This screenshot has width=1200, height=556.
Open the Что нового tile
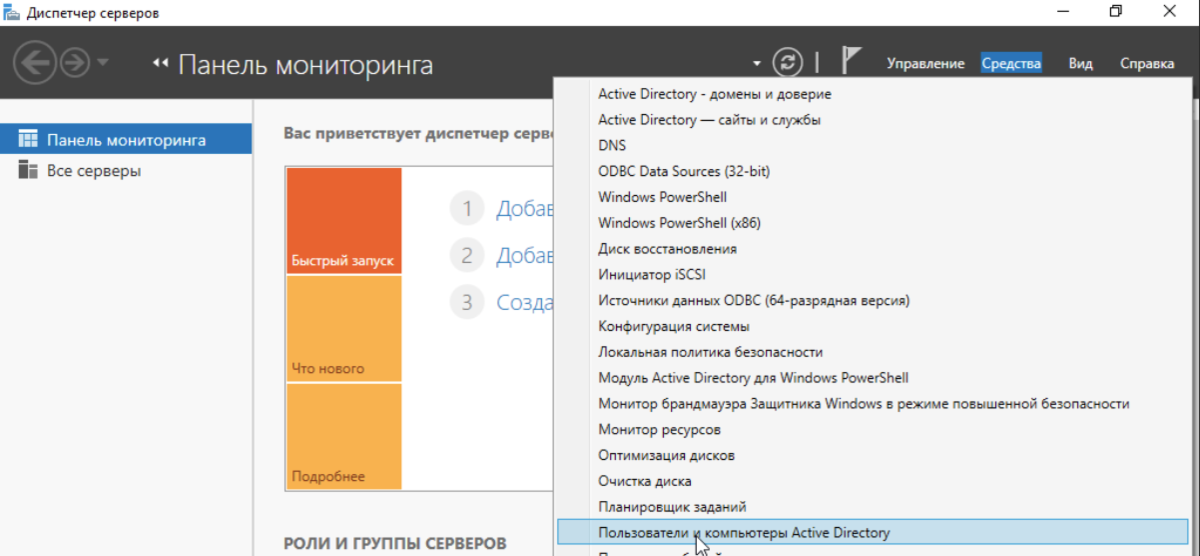click(x=343, y=329)
